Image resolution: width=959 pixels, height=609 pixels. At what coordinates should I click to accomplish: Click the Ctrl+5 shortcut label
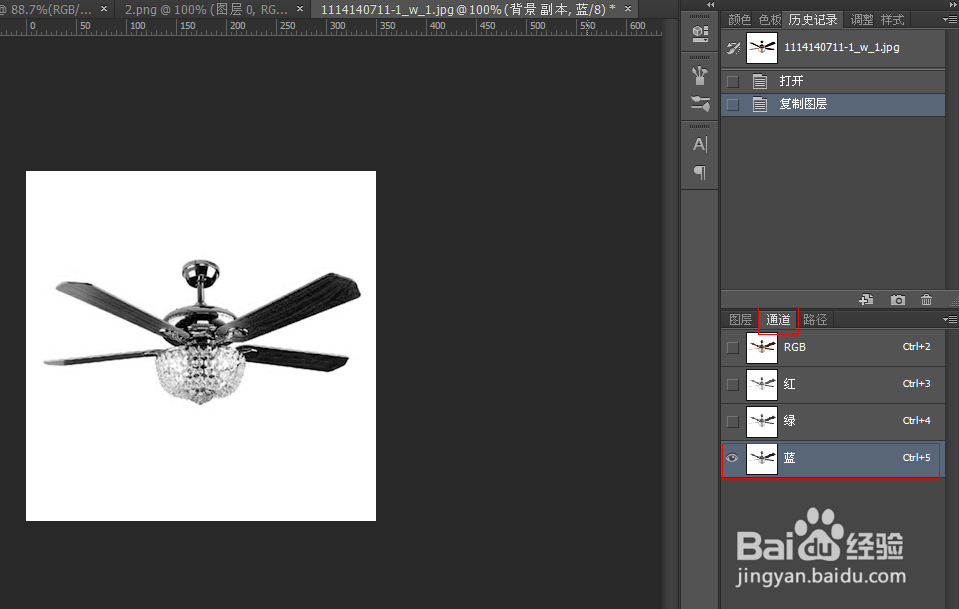(x=916, y=457)
